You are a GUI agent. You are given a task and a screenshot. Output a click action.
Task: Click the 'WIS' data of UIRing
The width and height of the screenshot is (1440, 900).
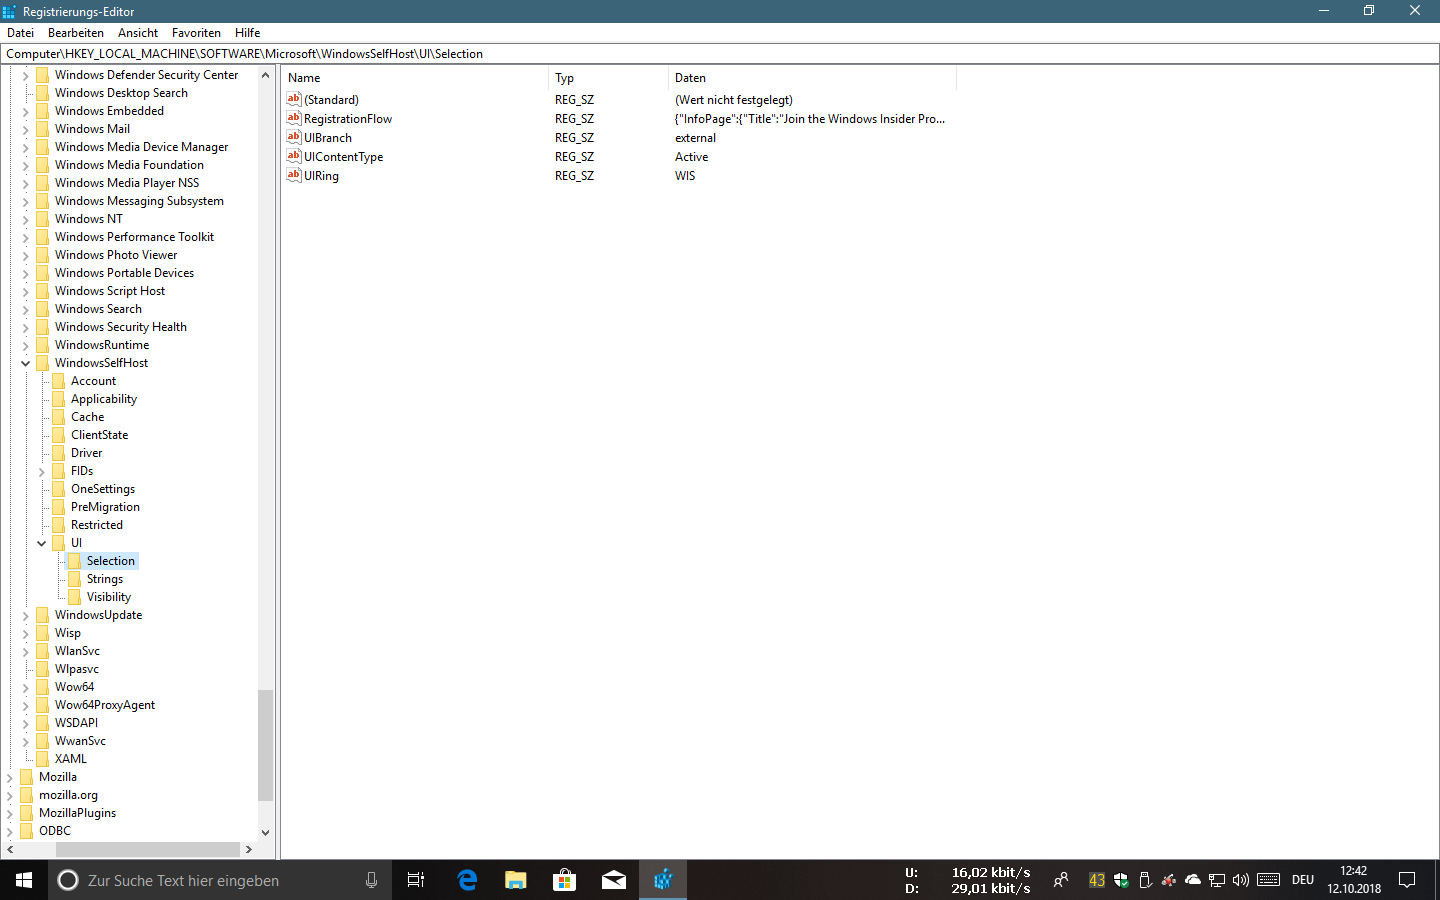685,176
